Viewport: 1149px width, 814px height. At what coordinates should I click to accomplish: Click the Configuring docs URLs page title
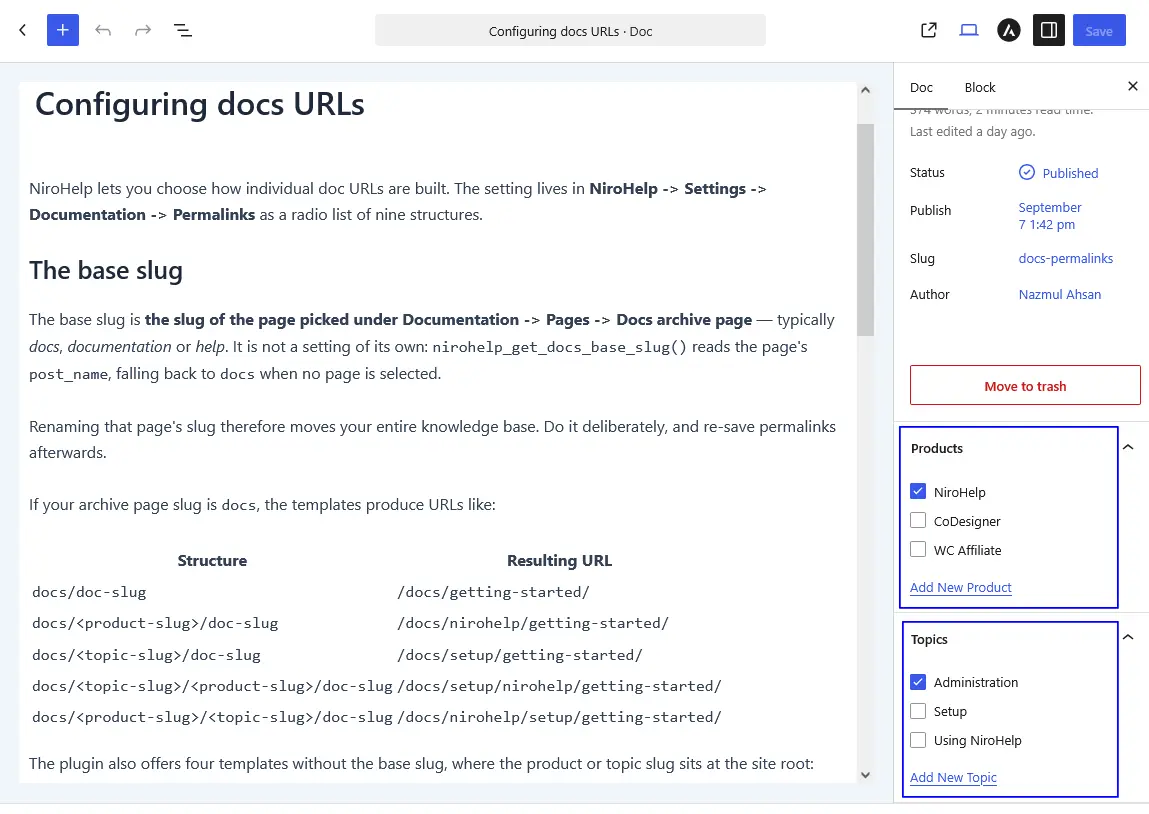pos(199,104)
